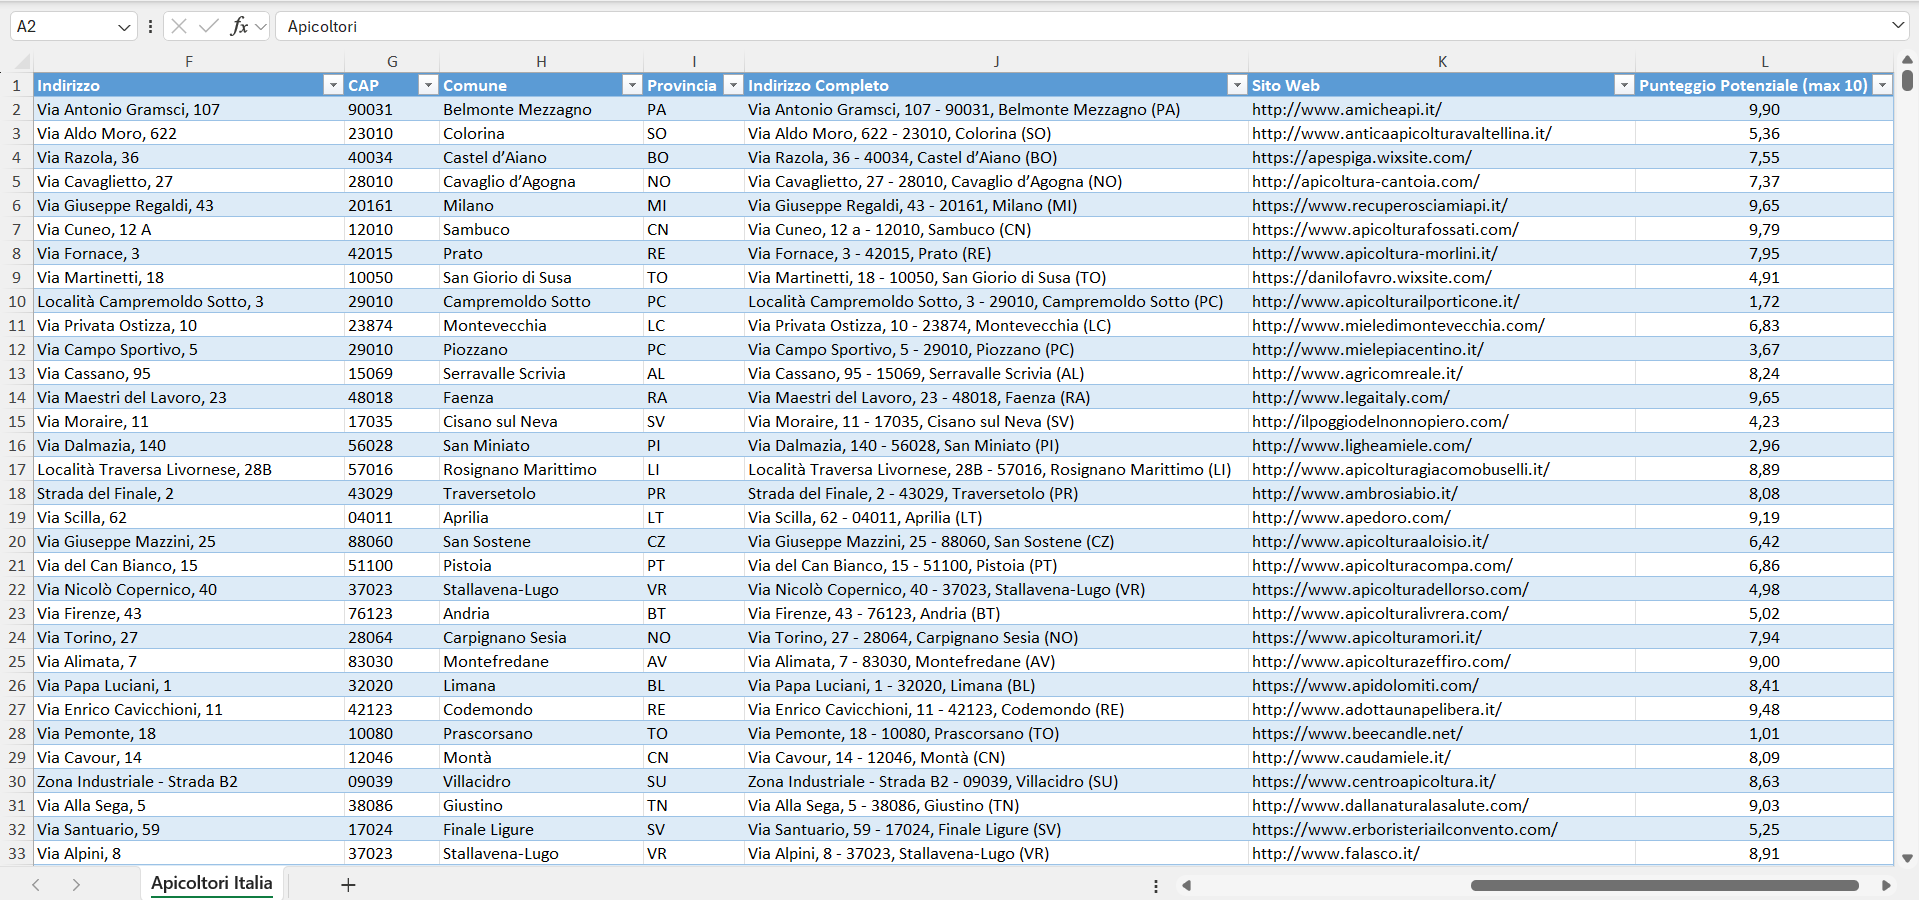Select the Apicoltori Italia sheet tab
Viewport: 1919px width, 900px height.
(x=212, y=883)
